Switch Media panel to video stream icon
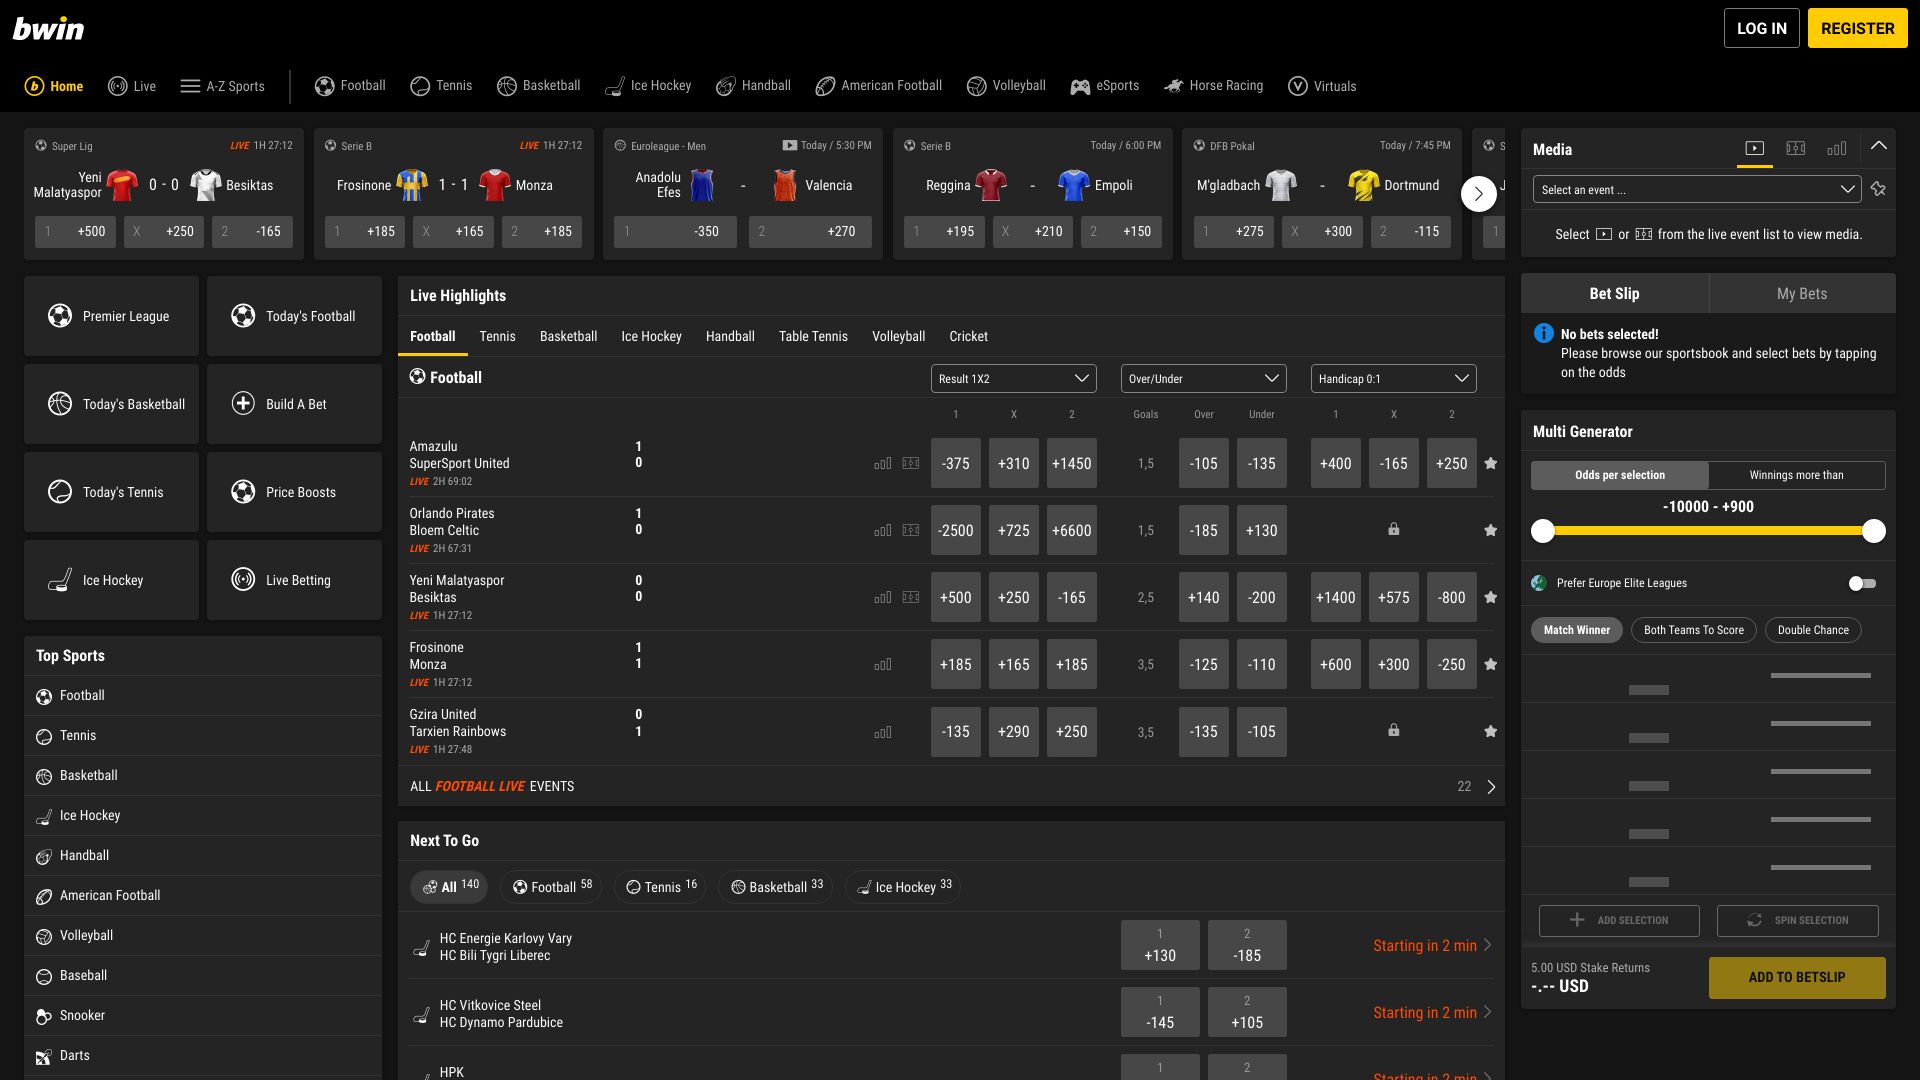Viewport: 1920px width, 1080px height. pos(1754,148)
